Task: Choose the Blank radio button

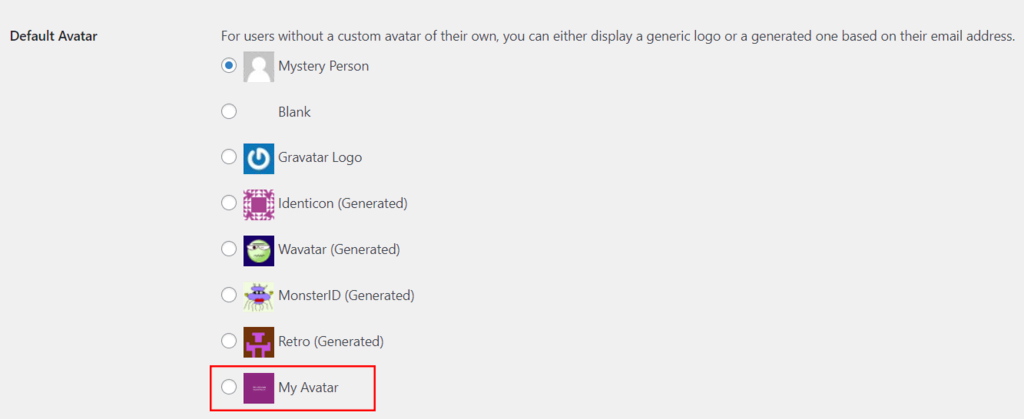Action: (229, 112)
